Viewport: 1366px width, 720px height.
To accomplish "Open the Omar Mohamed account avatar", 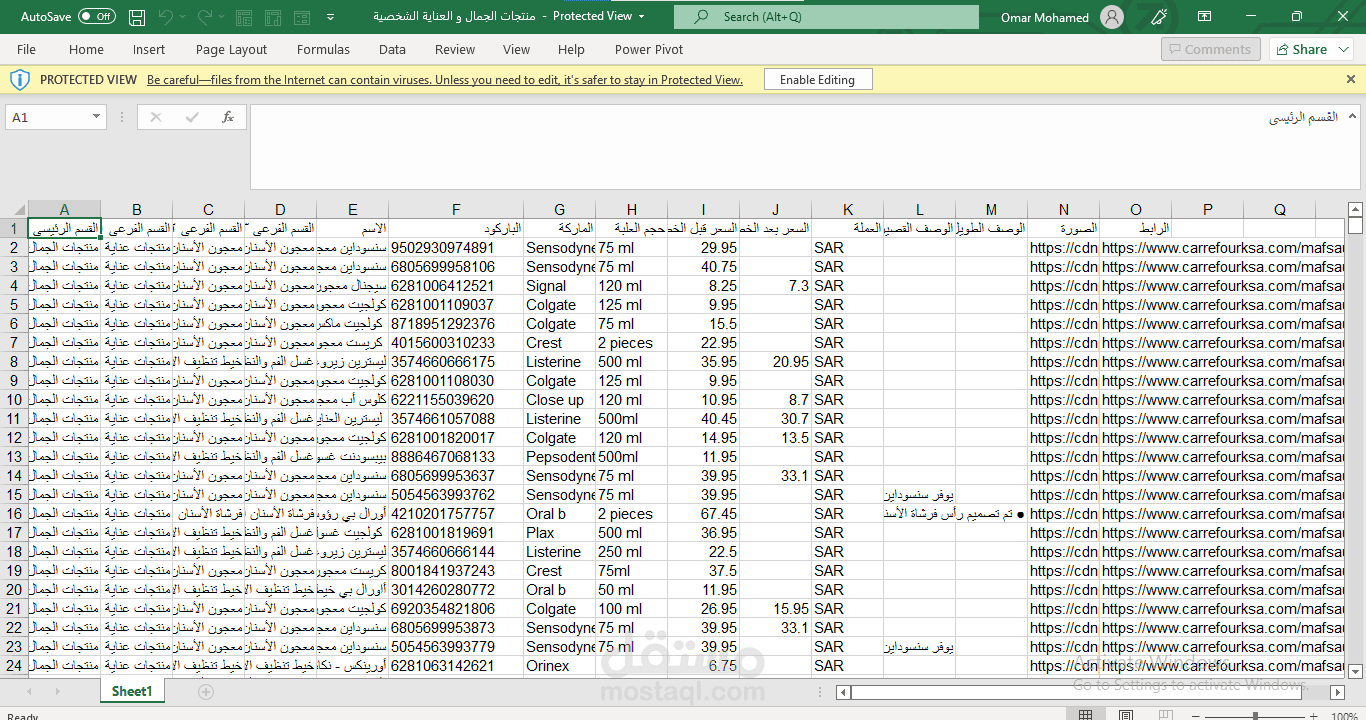I will pyautogui.click(x=1111, y=17).
